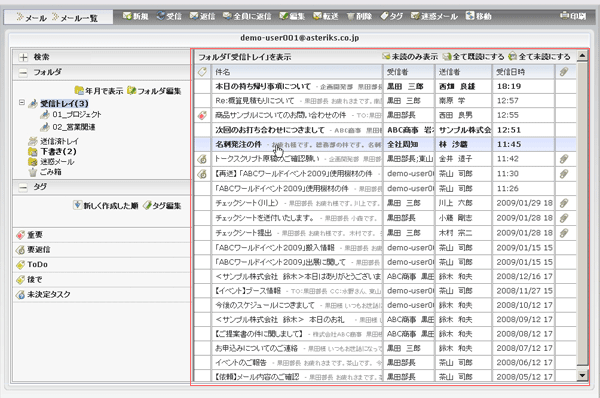Collapse the タグ section
This screenshot has height=398, width=600.
coord(23,187)
